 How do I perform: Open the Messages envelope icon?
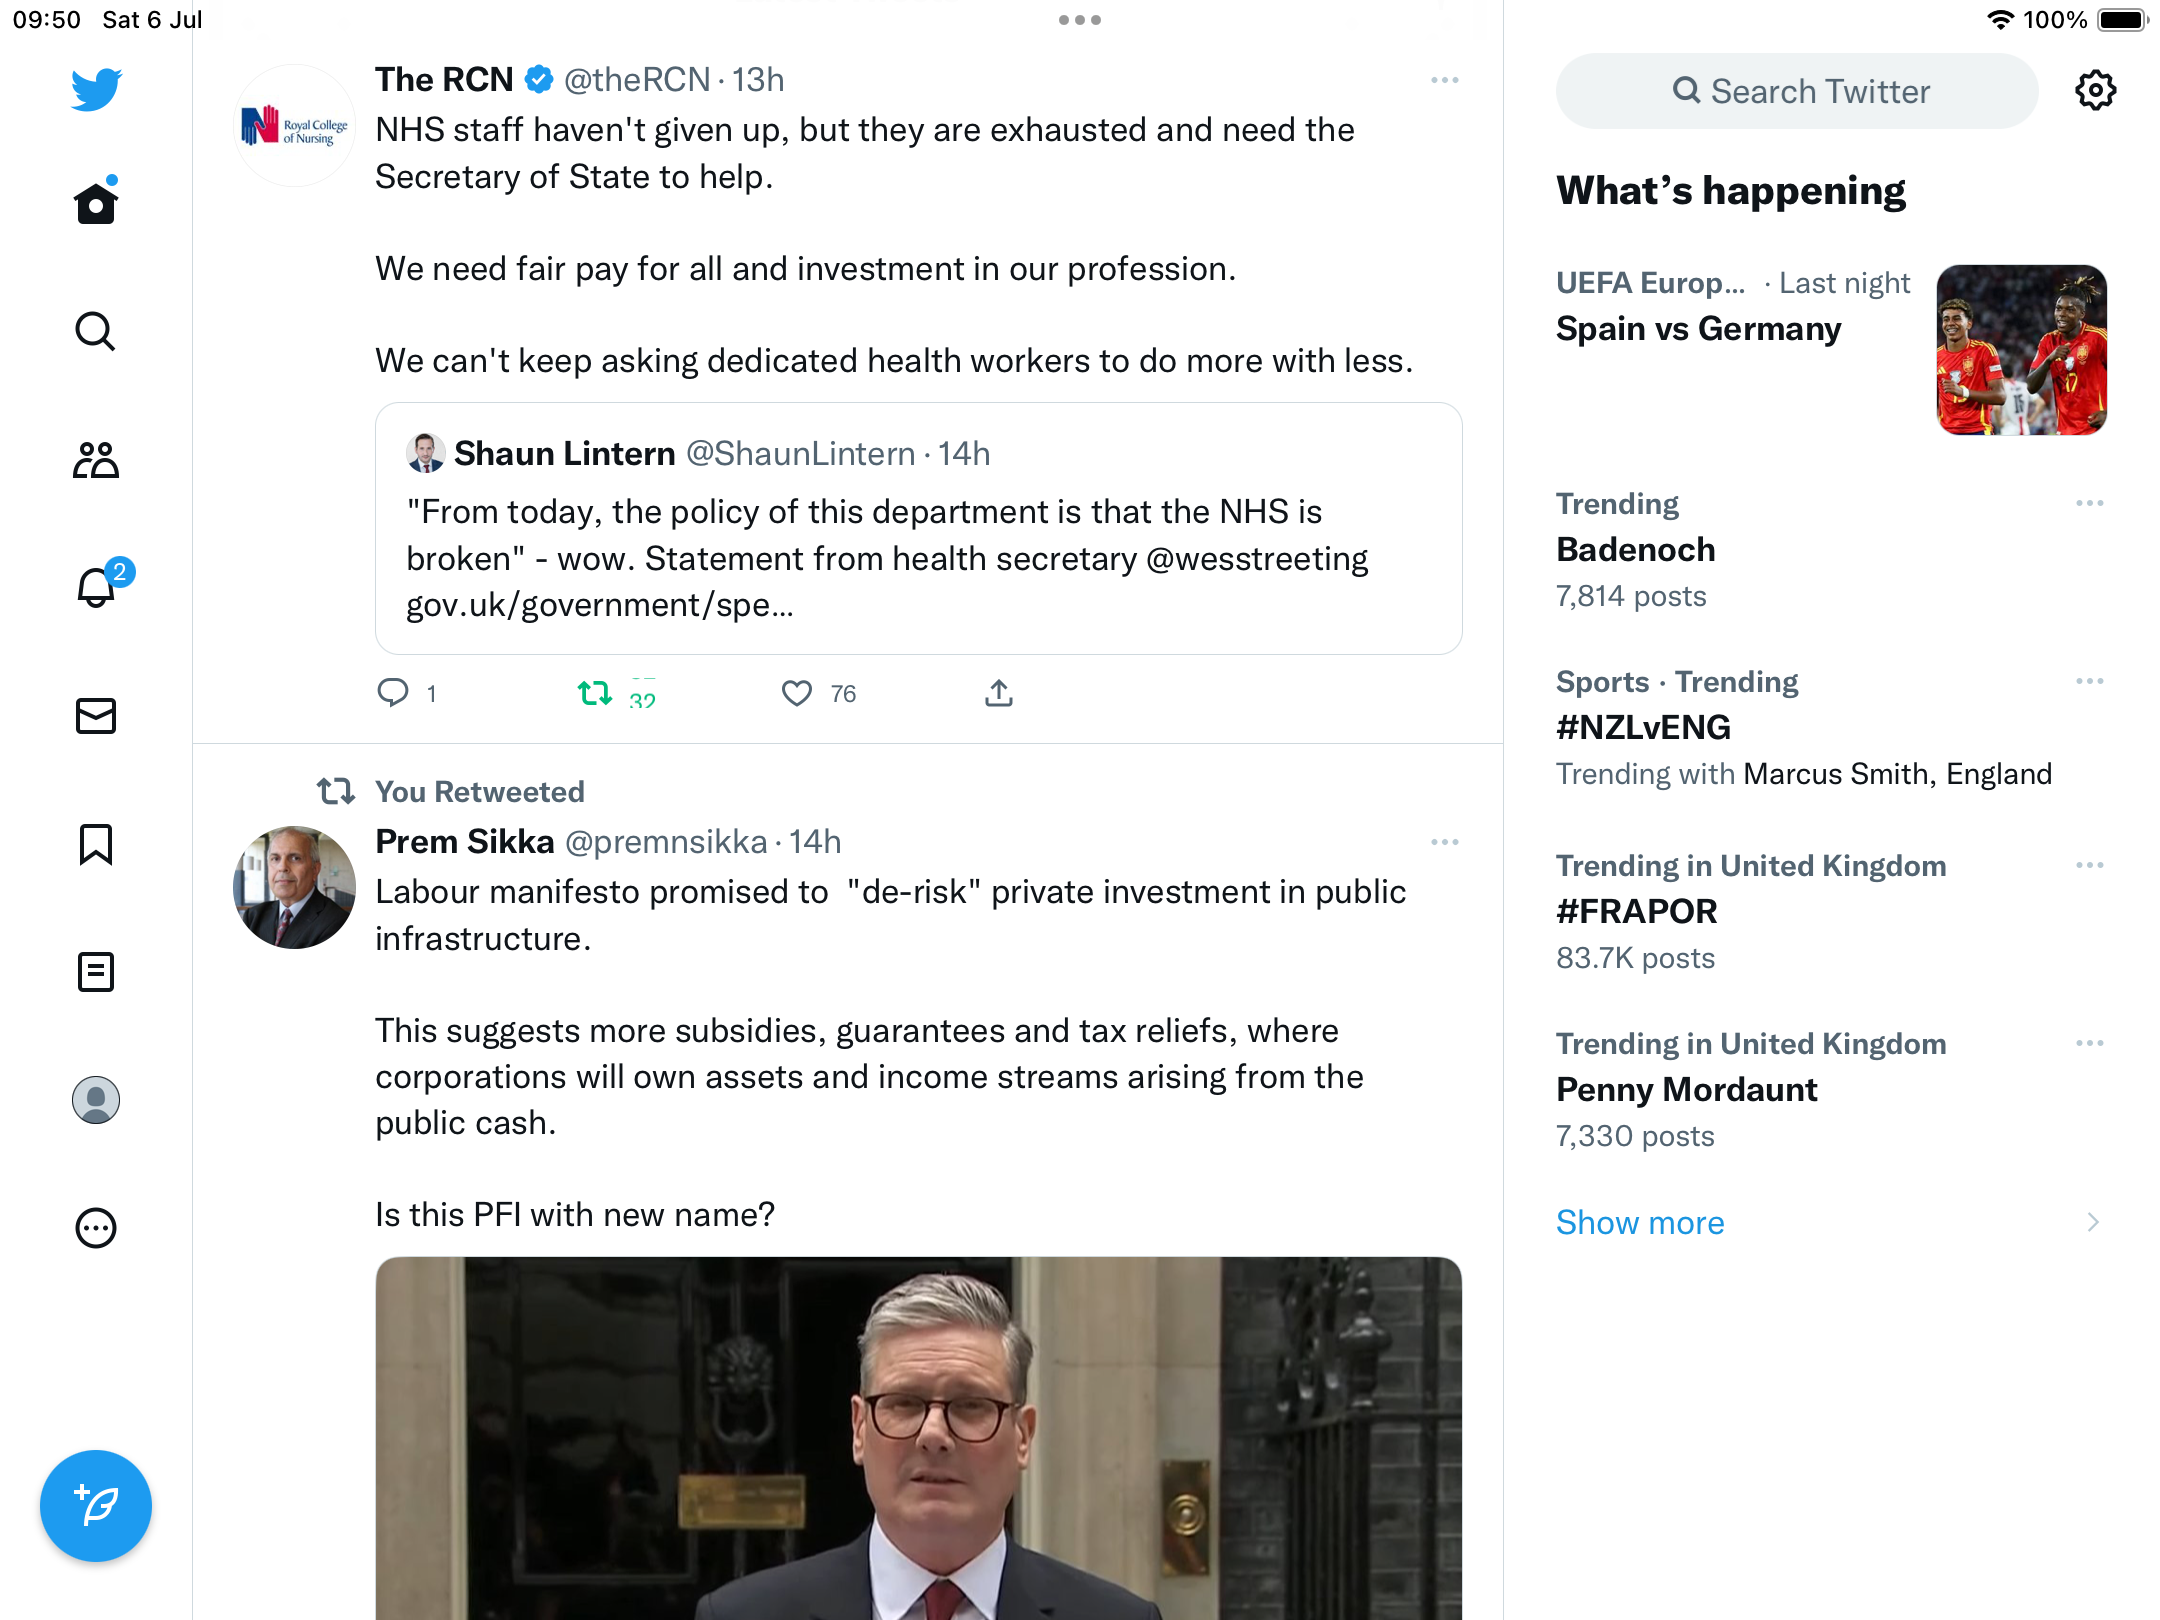[x=96, y=716]
